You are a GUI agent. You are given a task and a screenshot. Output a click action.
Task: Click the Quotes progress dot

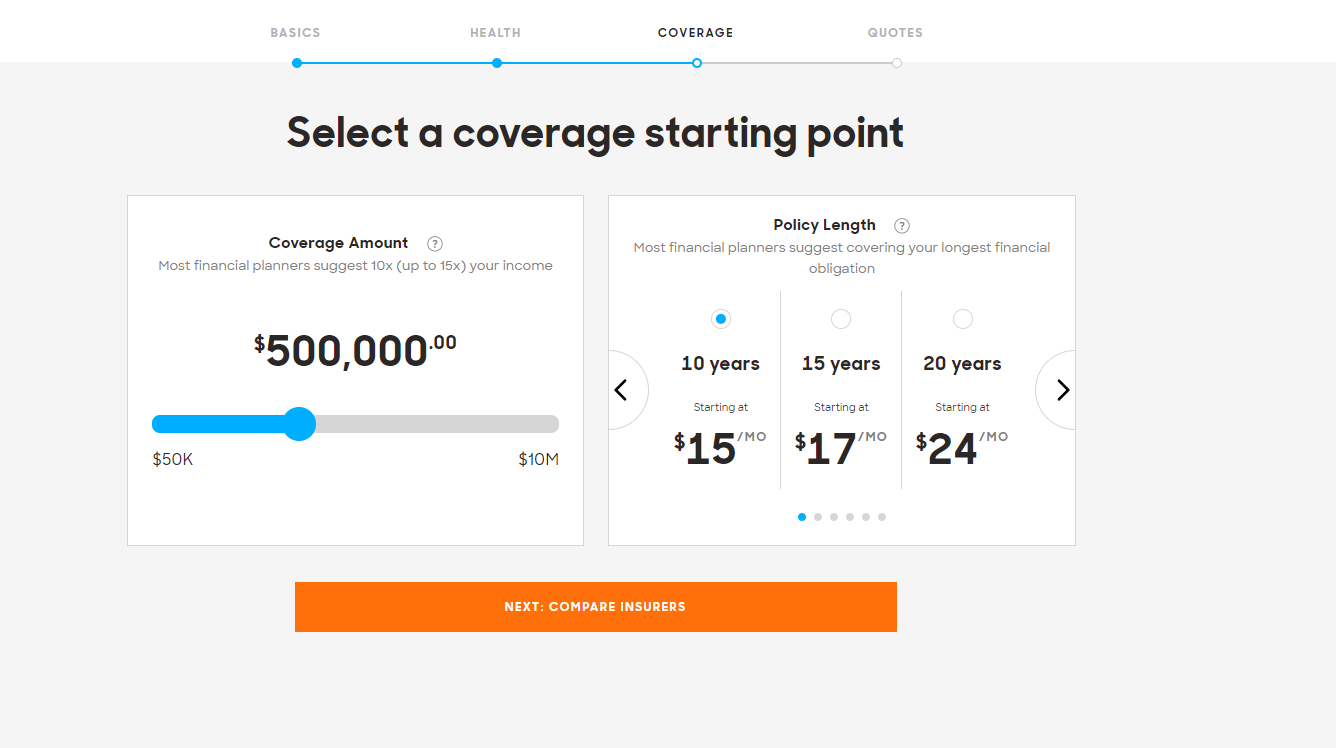(x=897, y=63)
